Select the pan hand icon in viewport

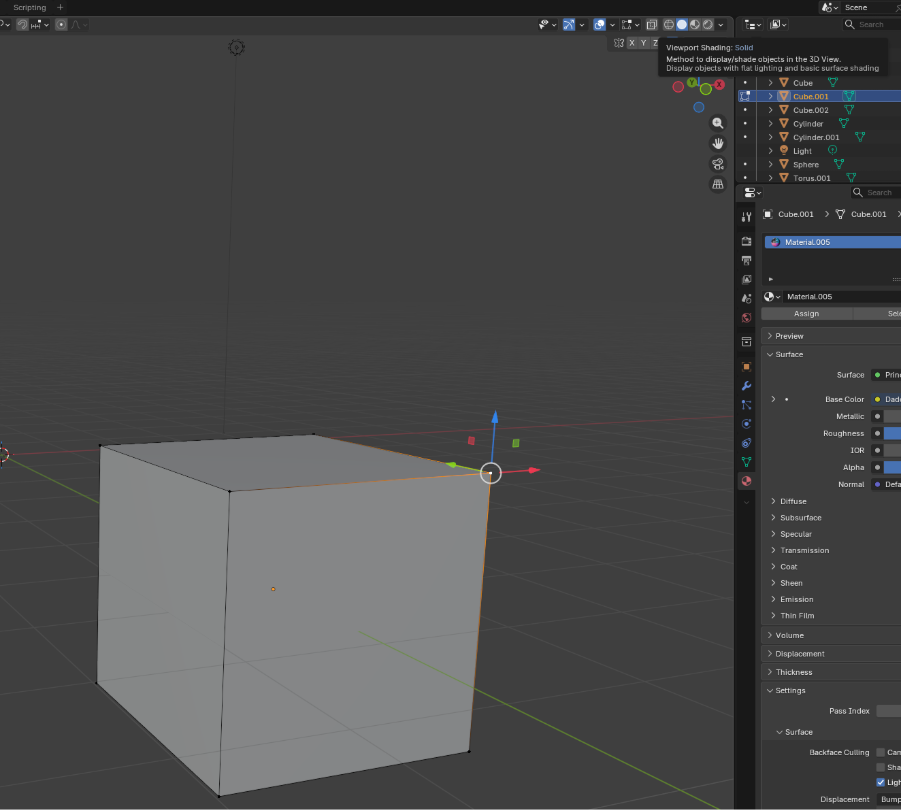[x=718, y=143]
